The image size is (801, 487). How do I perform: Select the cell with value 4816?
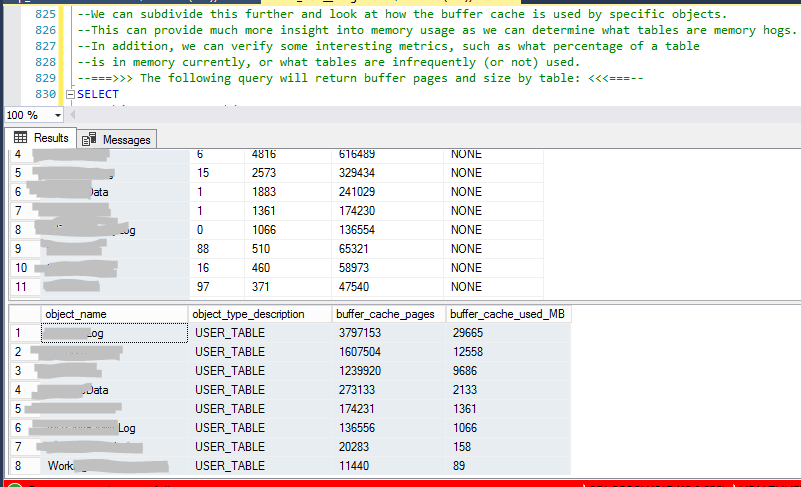pyautogui.click(x=288, y=154)
